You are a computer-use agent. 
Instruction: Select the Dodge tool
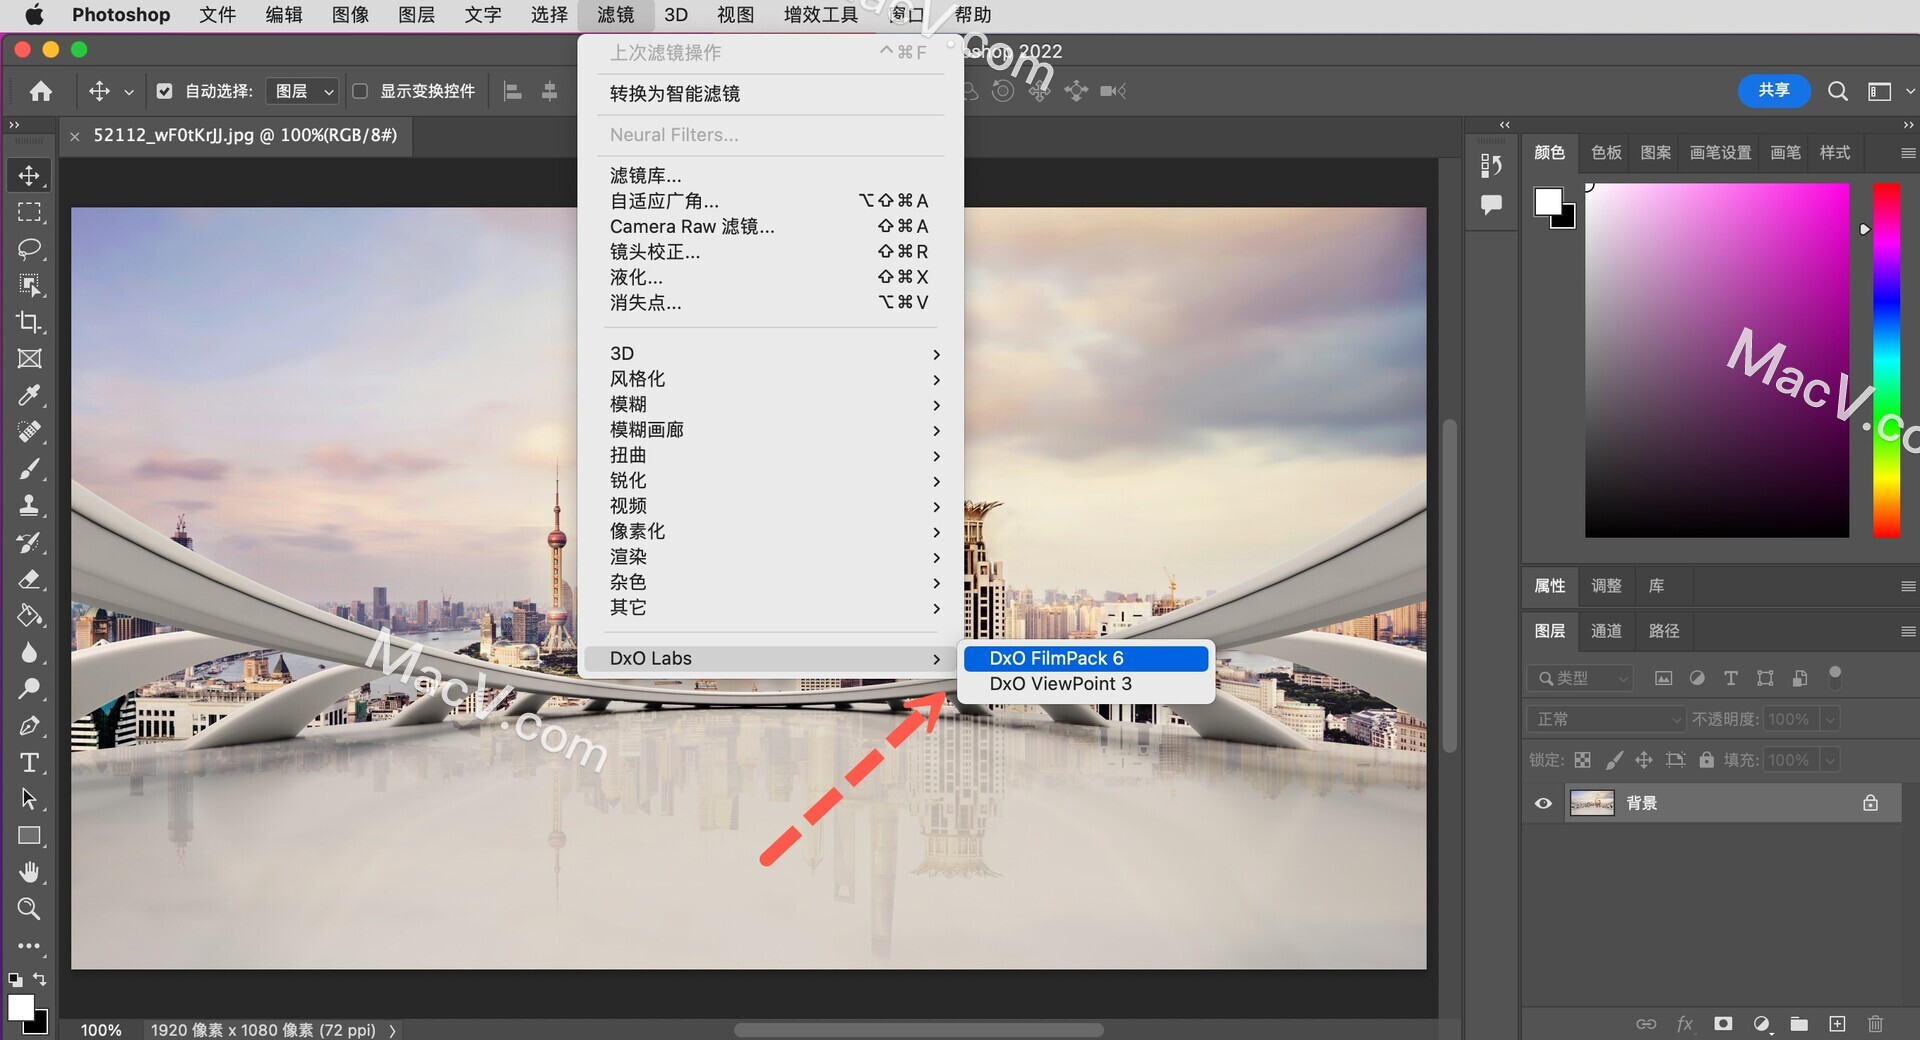tap(29, 689)
